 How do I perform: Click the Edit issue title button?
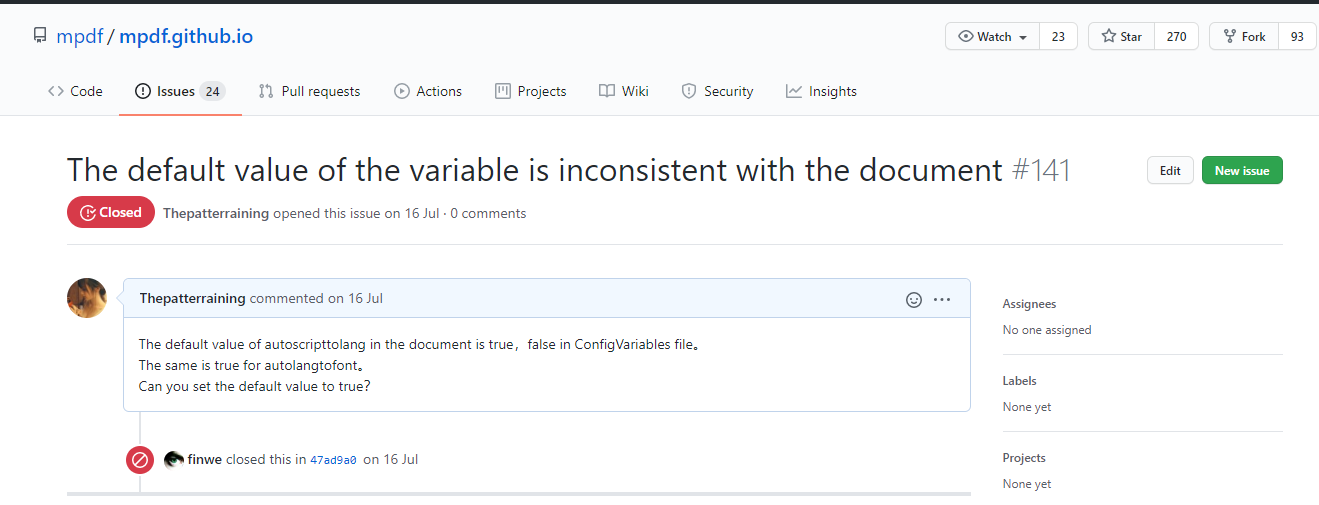click(x=1170, y=171)
